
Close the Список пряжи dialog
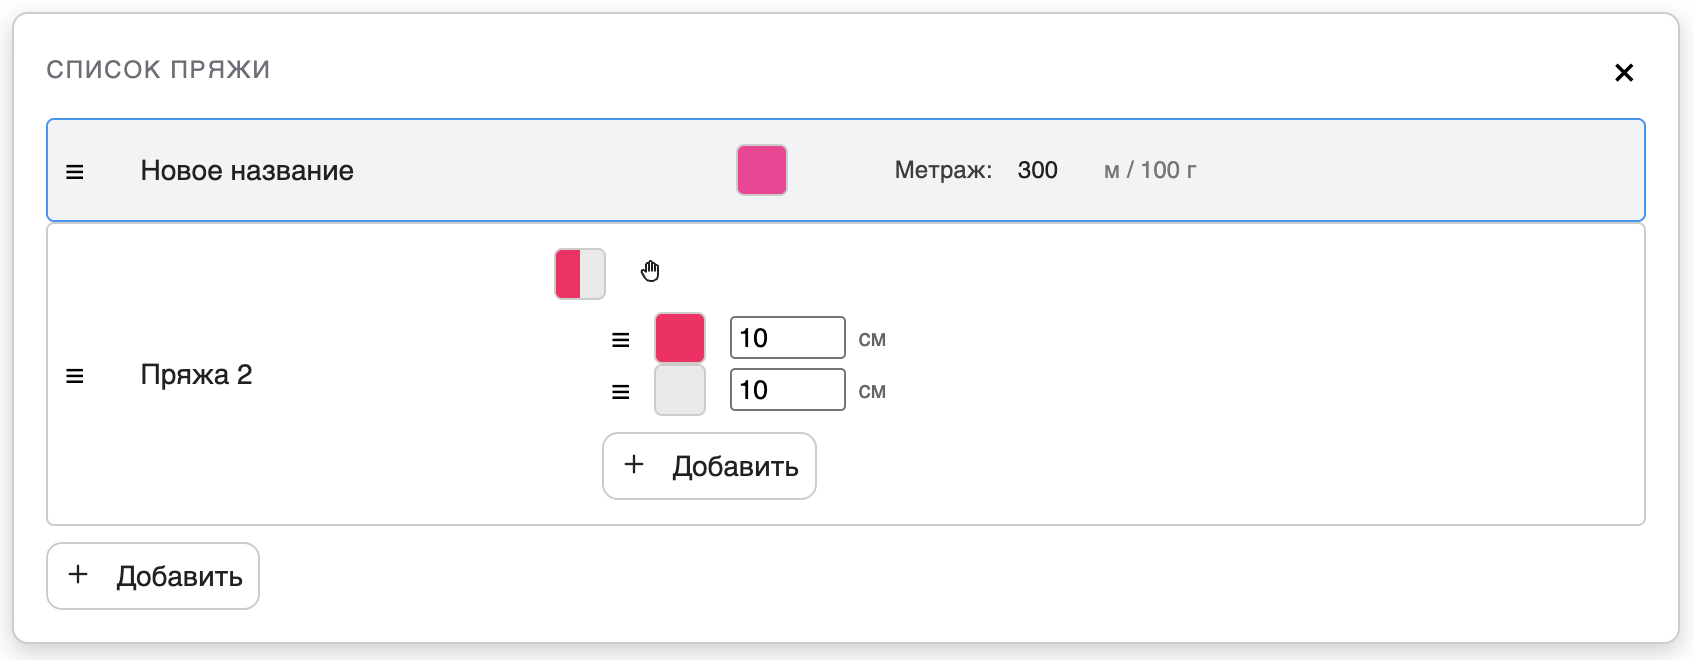(1624, 72)
